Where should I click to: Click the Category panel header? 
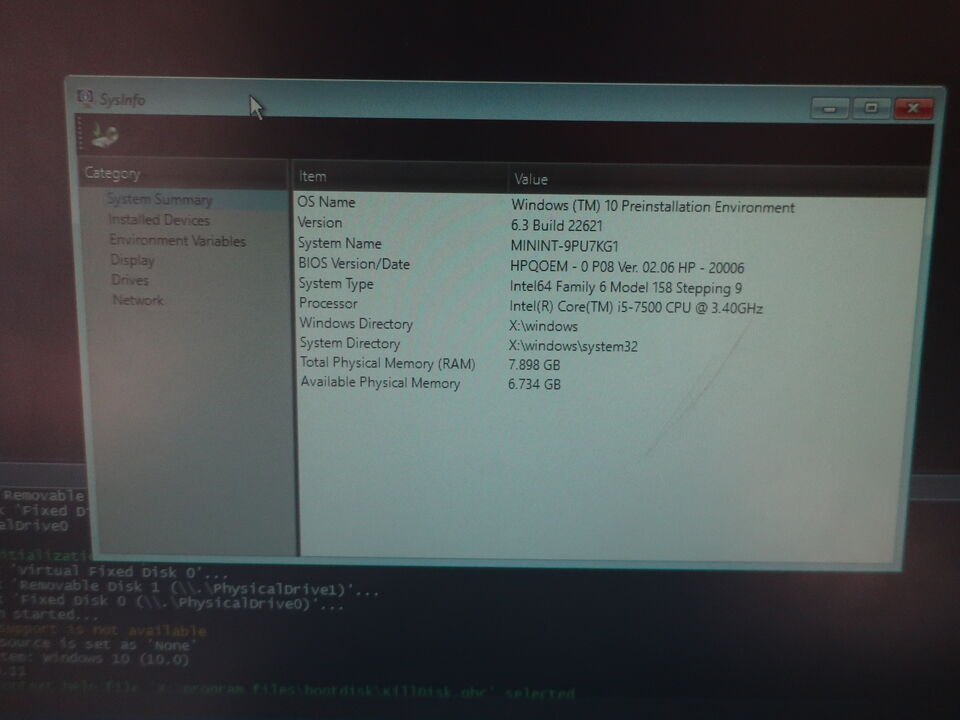[x=112, y=174]
